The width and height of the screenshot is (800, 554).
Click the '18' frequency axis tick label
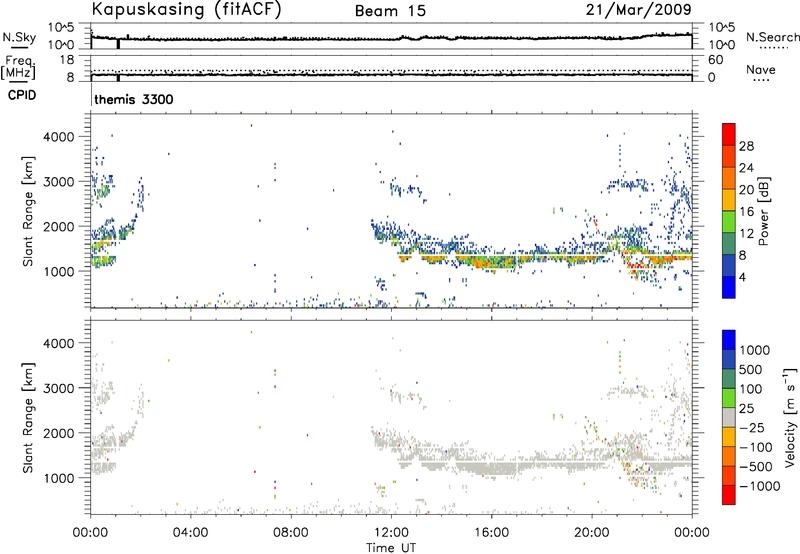click(67, 60)
